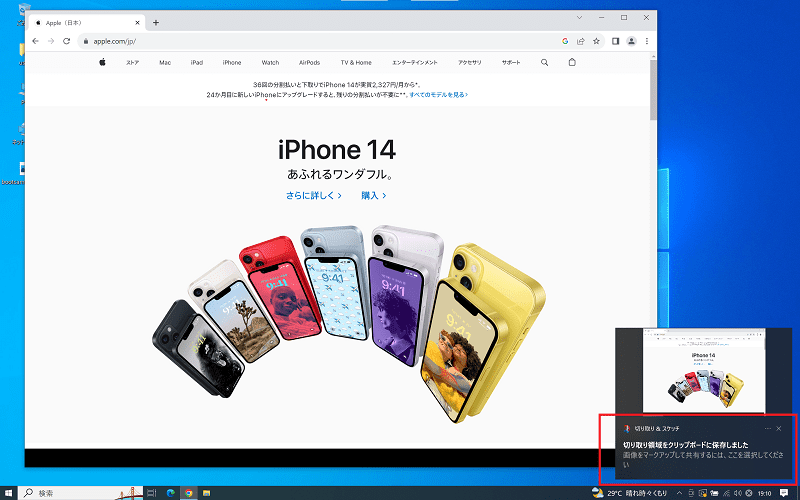Open the Watch menu item
The height and width of the screenshot is (500, 800).
coord(270,63)
